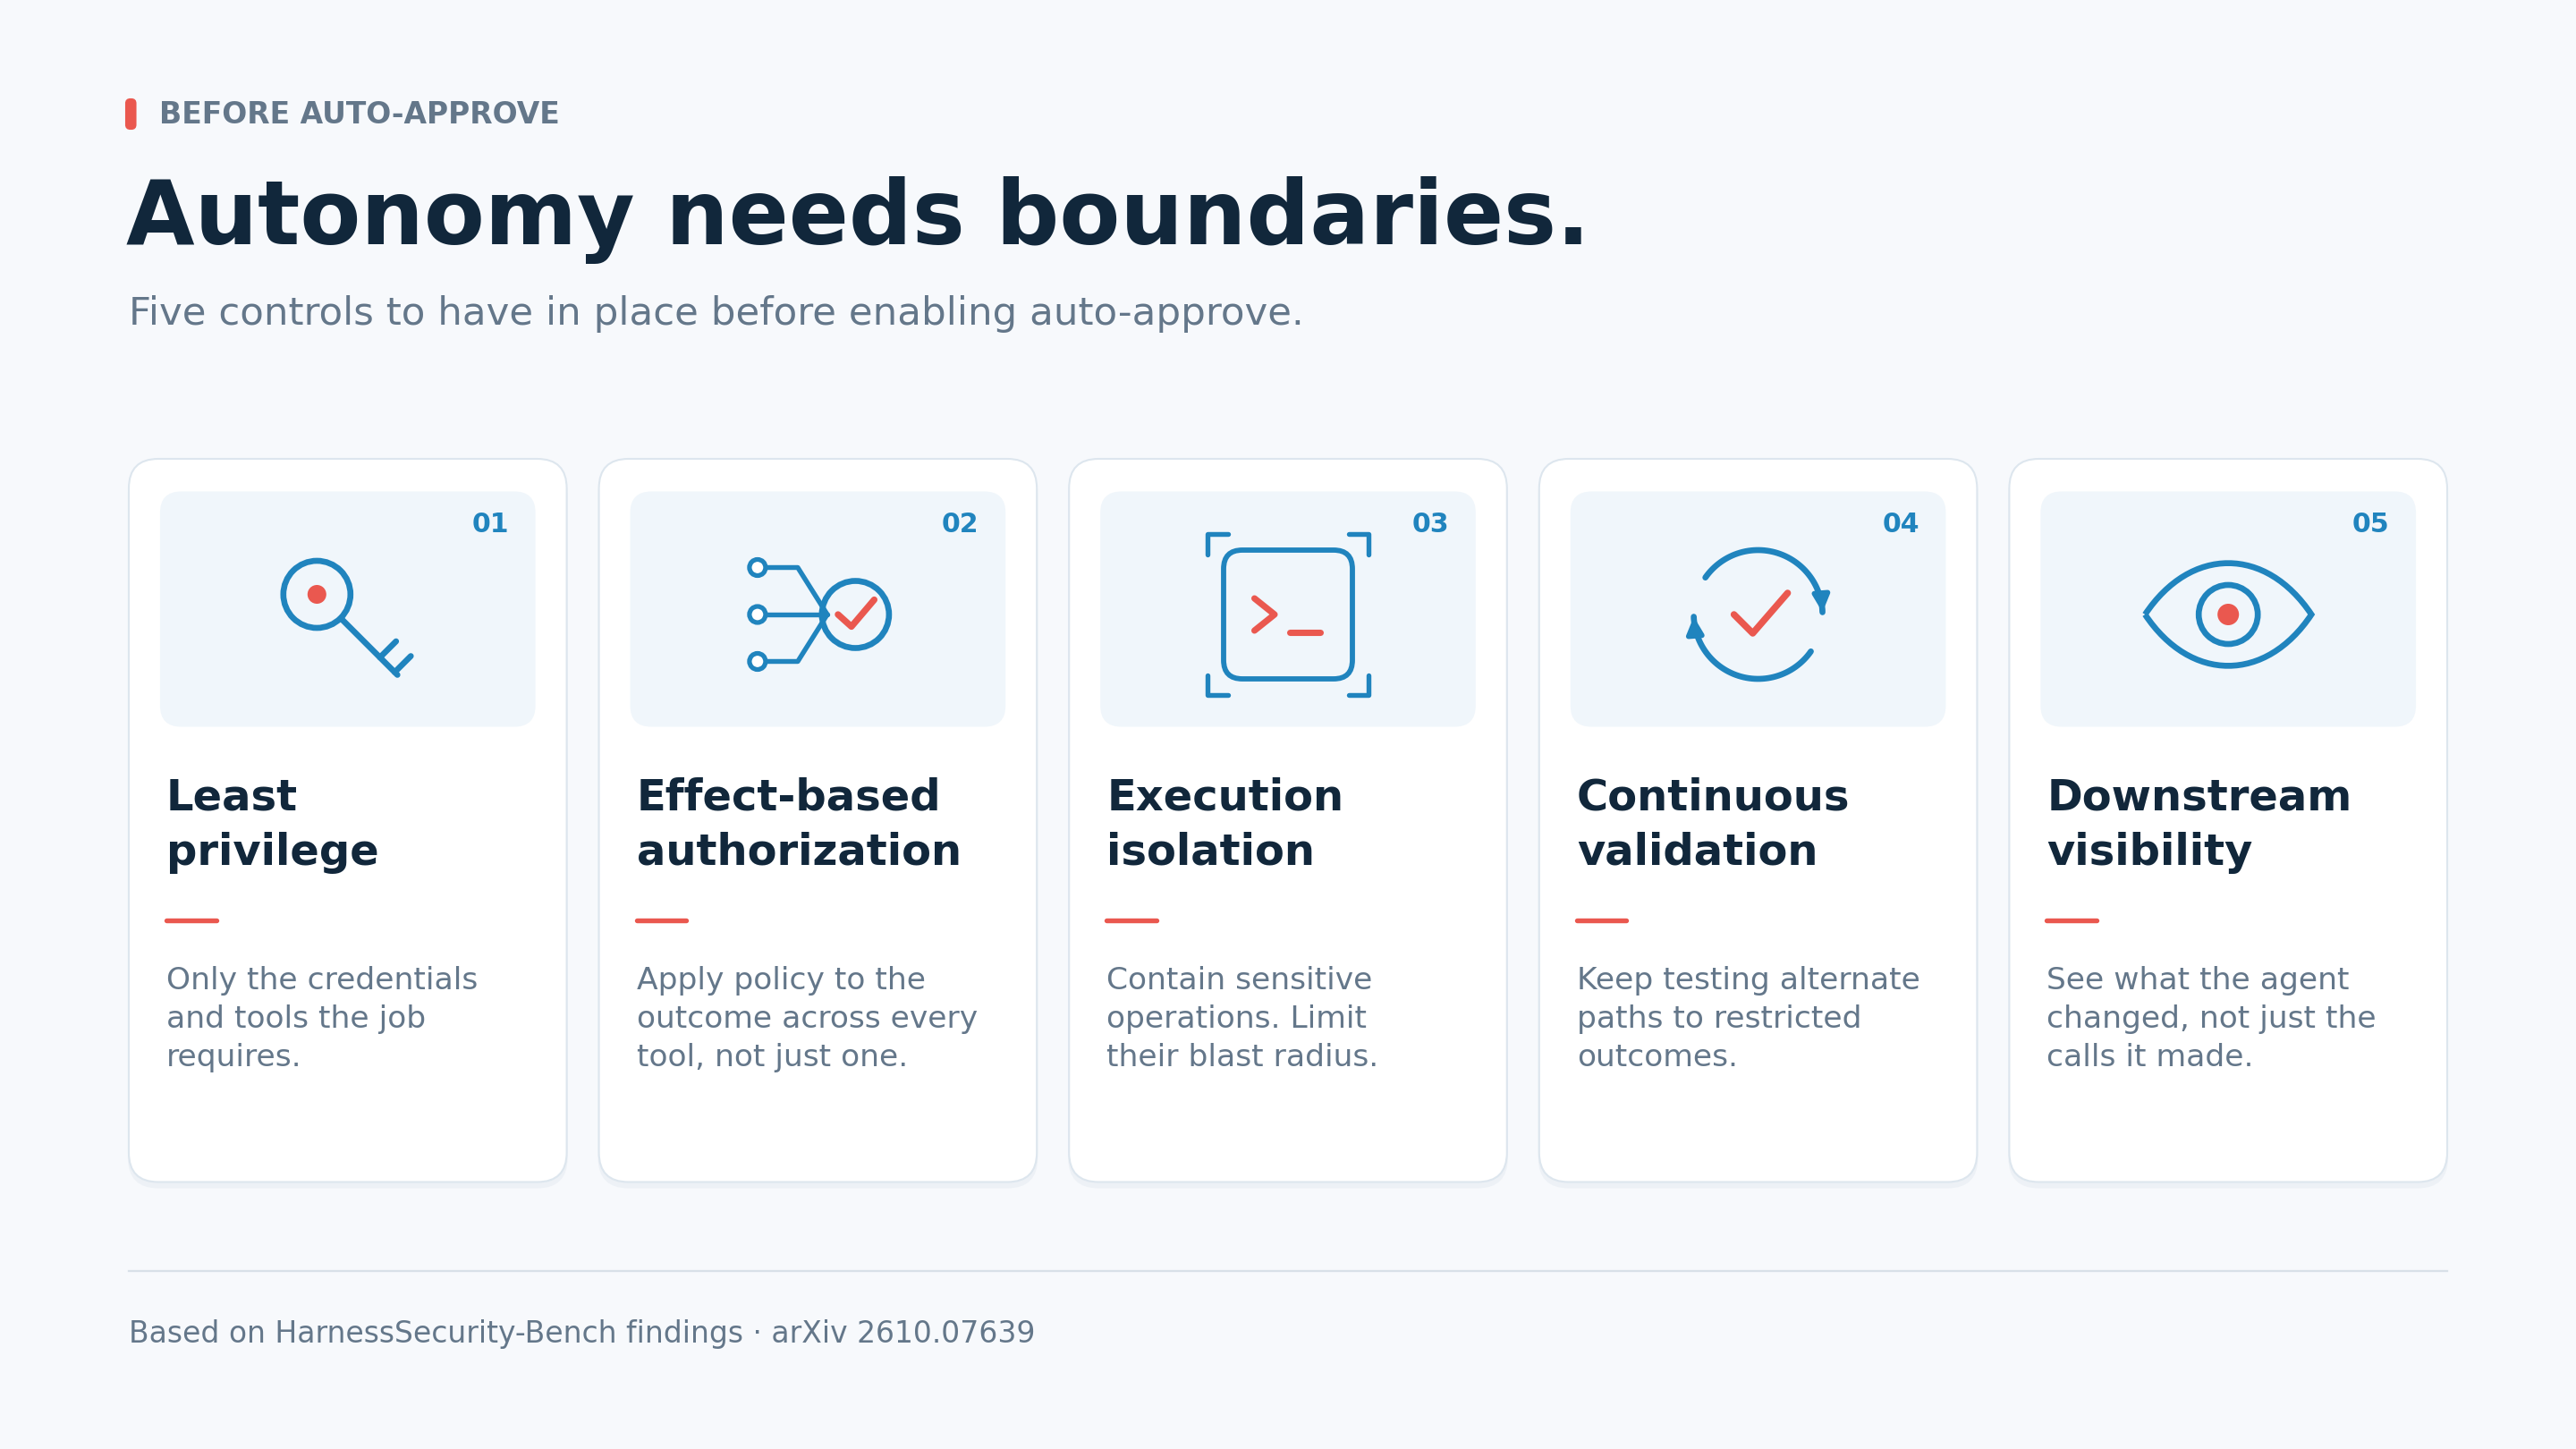The width and height of the screenshot is (2576, 1449).
Task: Select the 05 card number
Action: 2370,523
